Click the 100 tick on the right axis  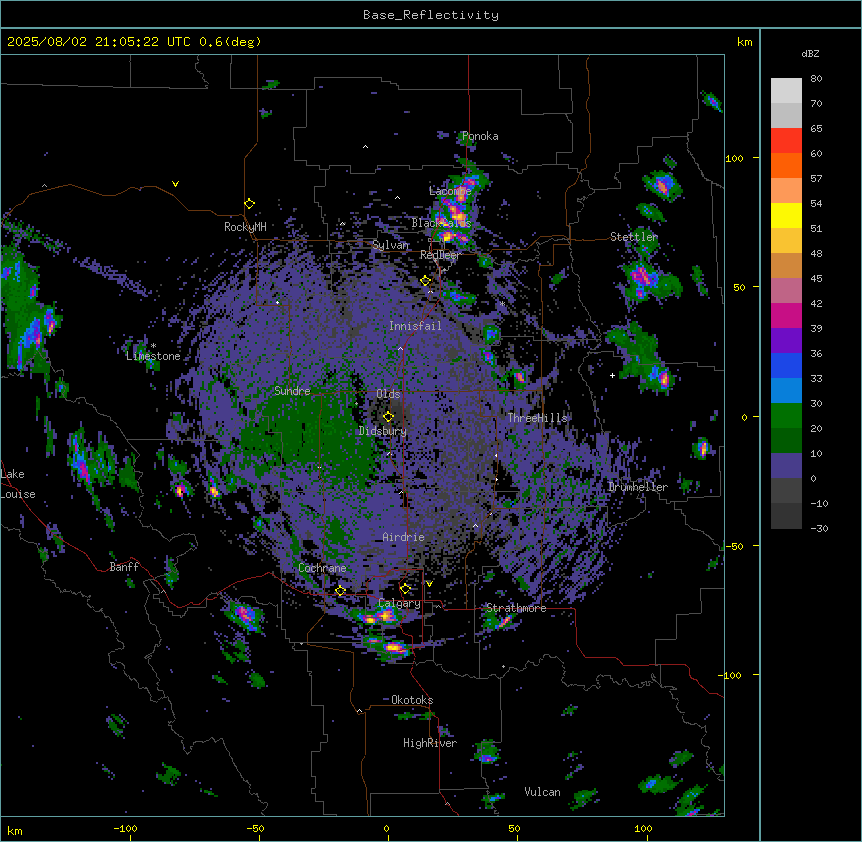pyautogui.click(x=734, y=158)
